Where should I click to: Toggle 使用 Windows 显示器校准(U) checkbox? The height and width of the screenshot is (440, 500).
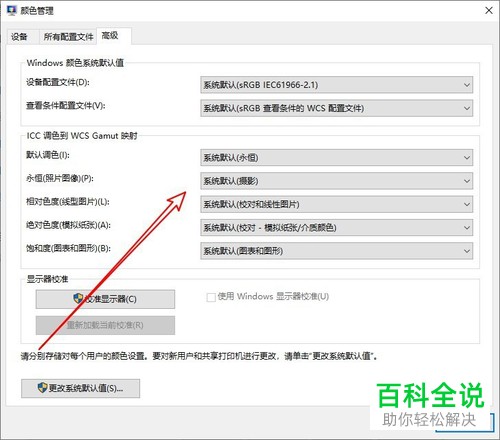211,297
